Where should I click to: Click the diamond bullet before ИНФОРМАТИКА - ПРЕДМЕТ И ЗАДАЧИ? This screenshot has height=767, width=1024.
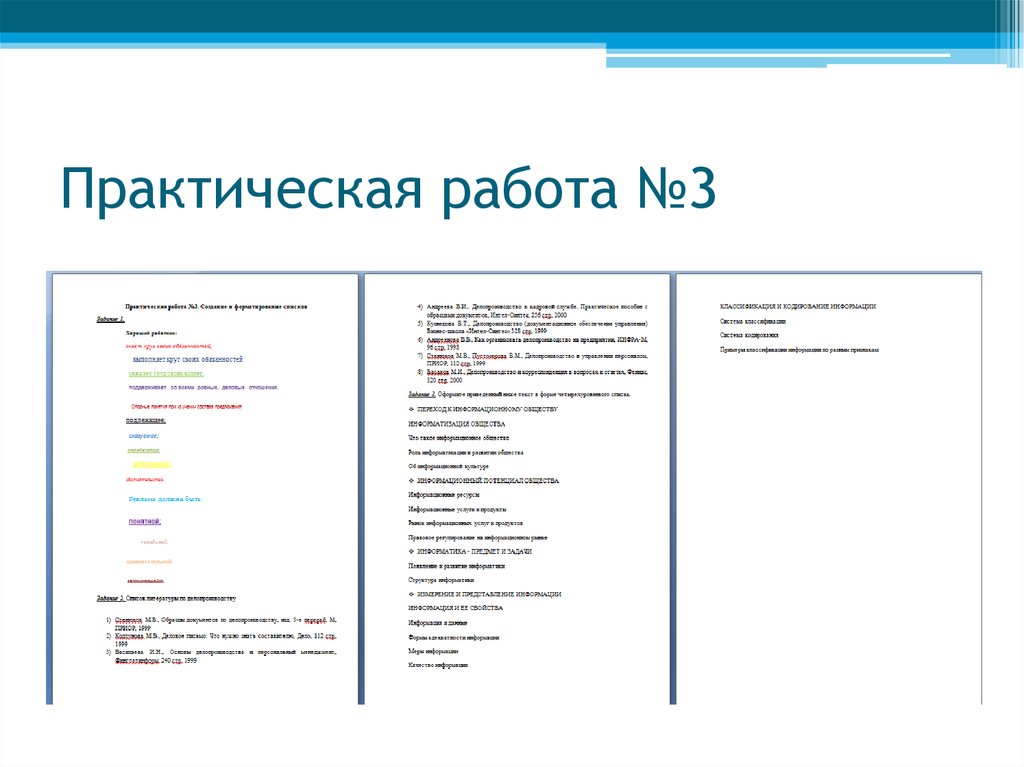point(409,552)
